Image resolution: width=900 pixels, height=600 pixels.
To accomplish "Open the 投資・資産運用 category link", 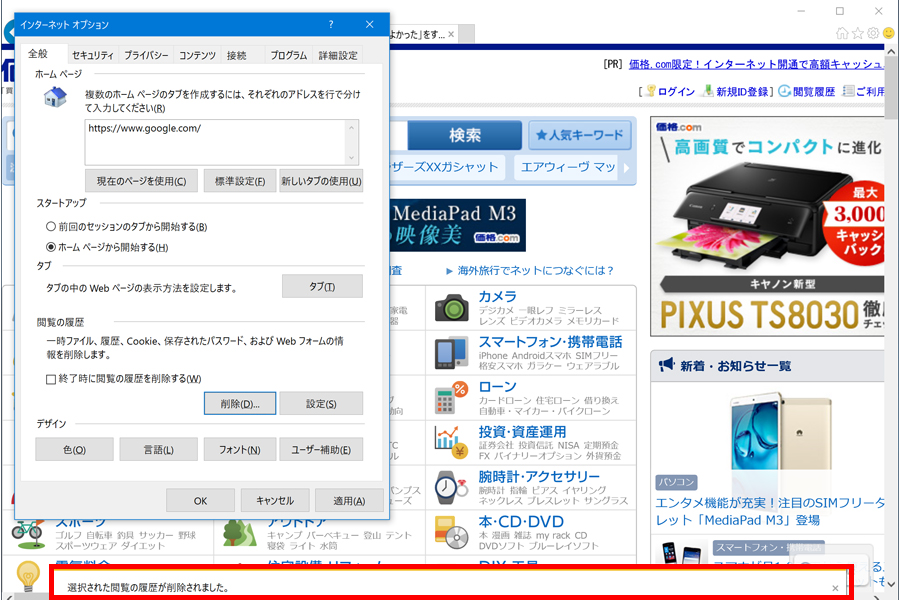I will tap(522, 432).
